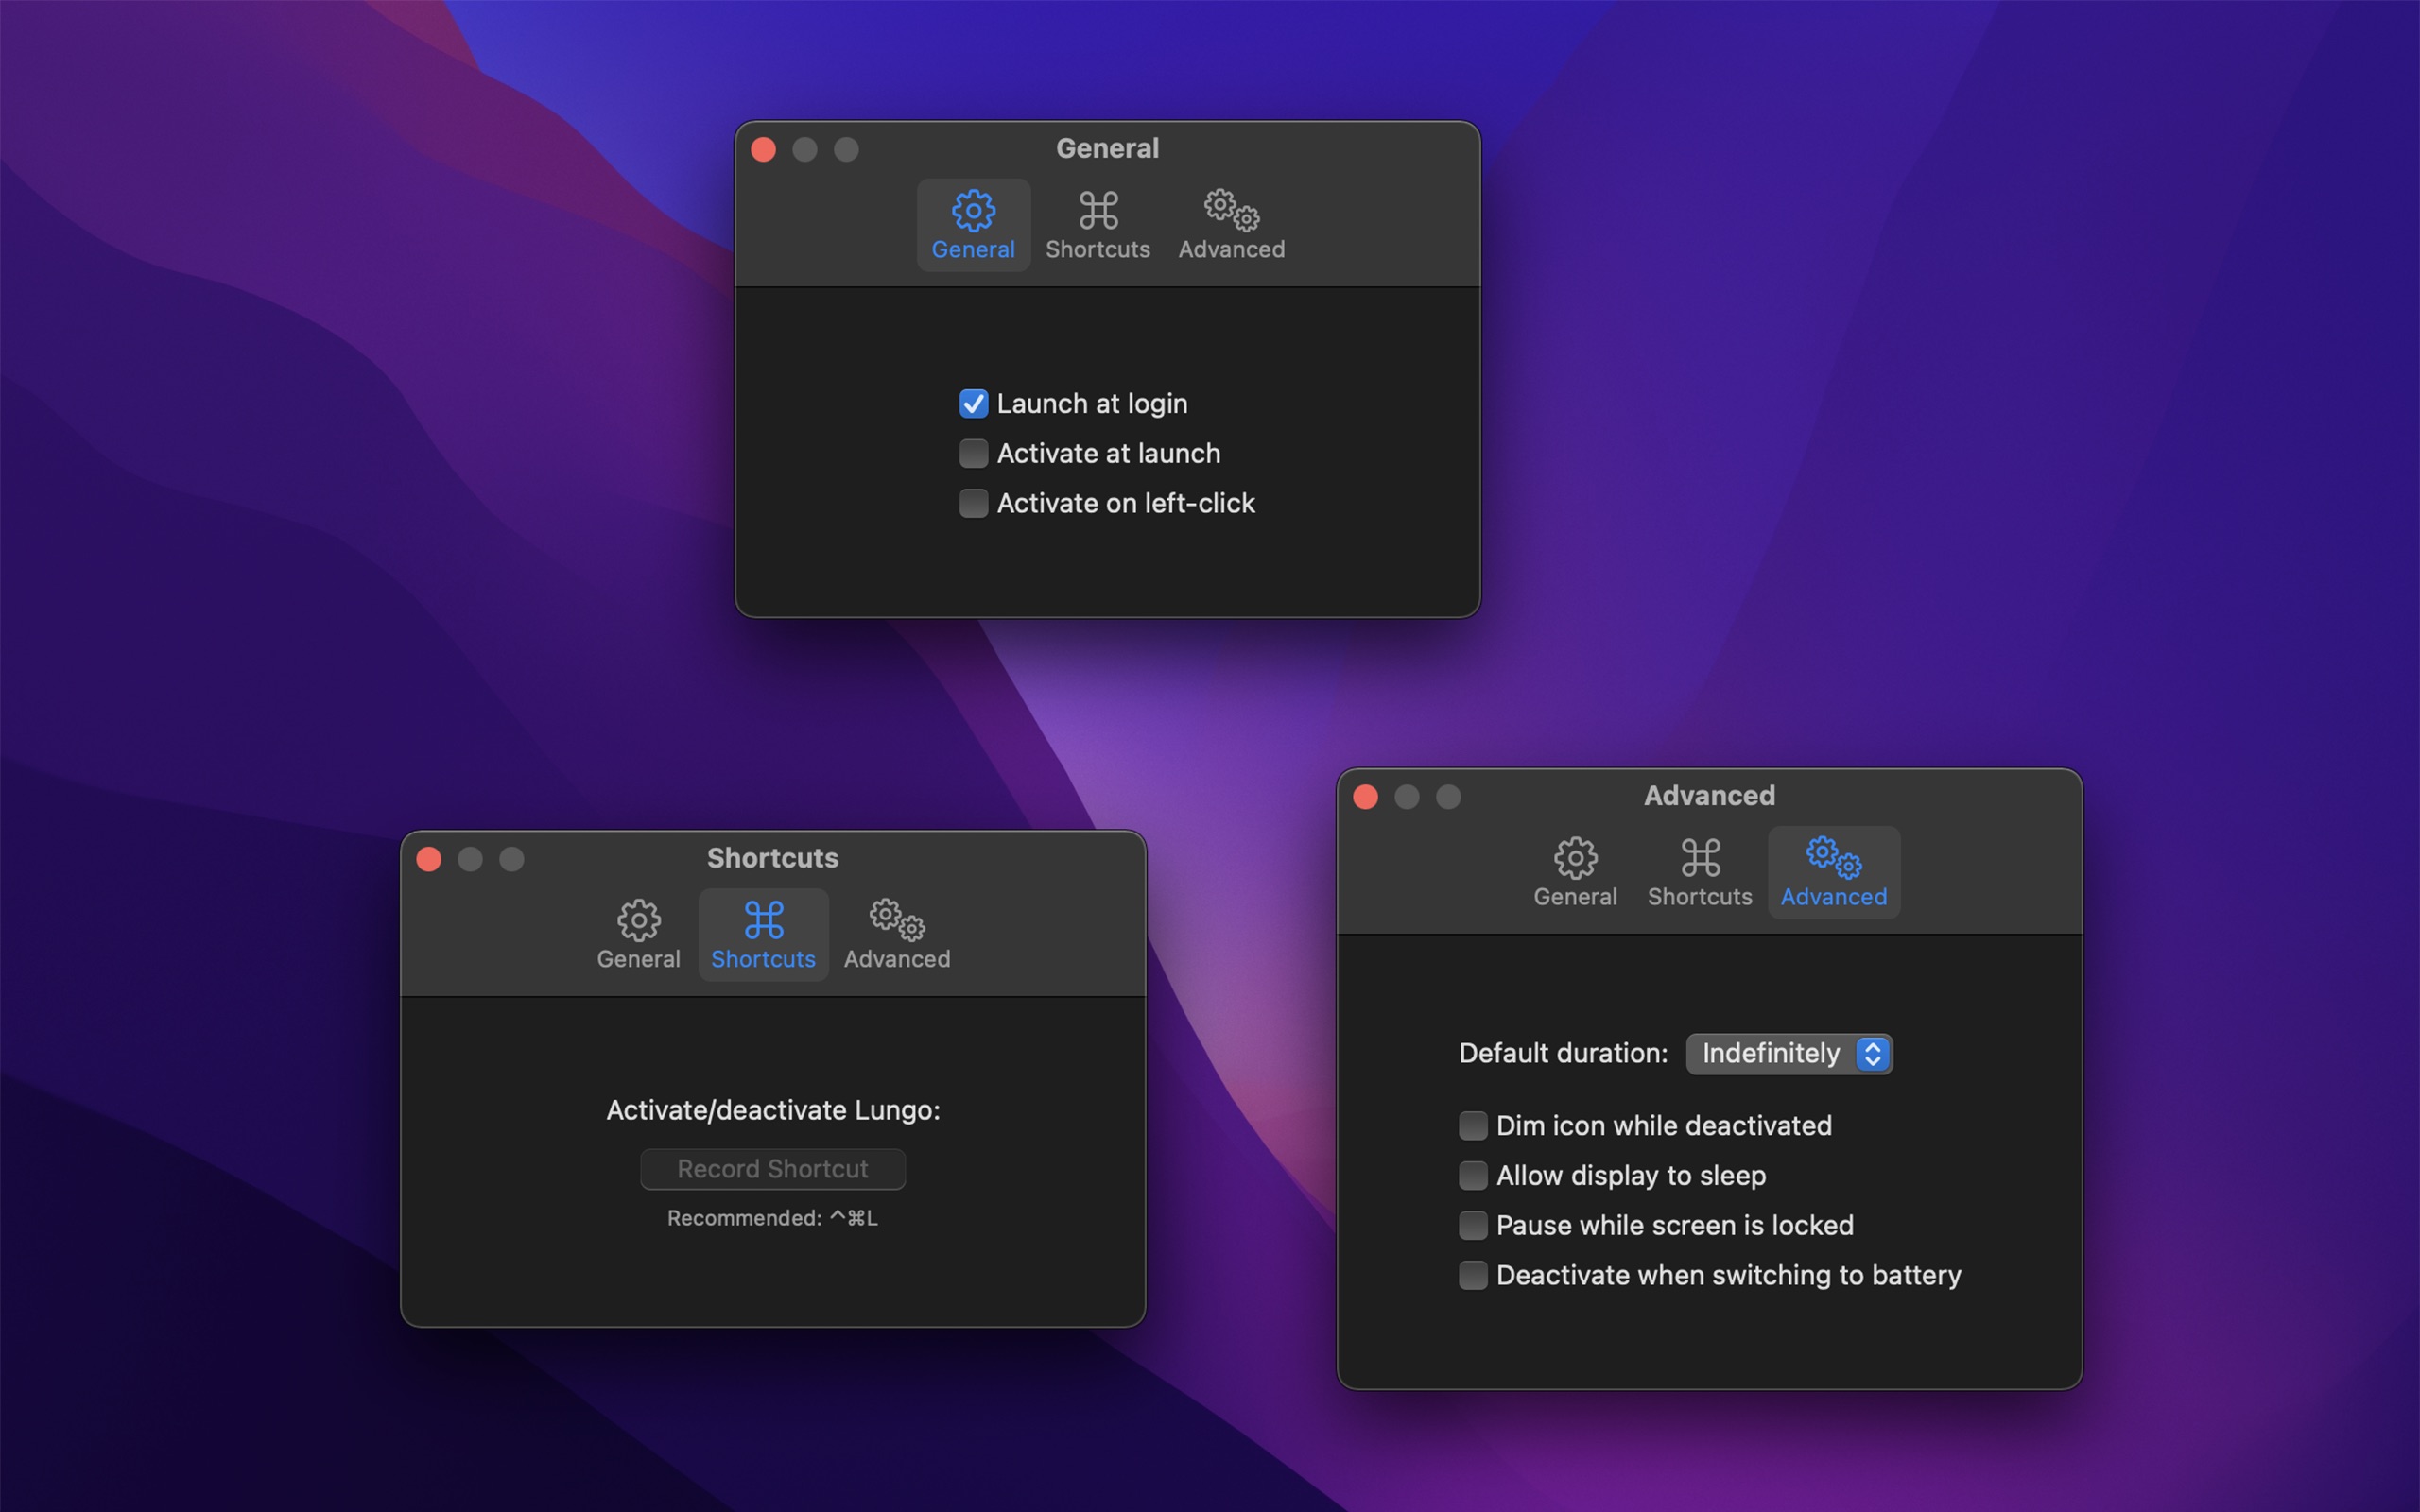Click the Record Shortcut button
The image size is (2420, 1512).
(771, 1169)
